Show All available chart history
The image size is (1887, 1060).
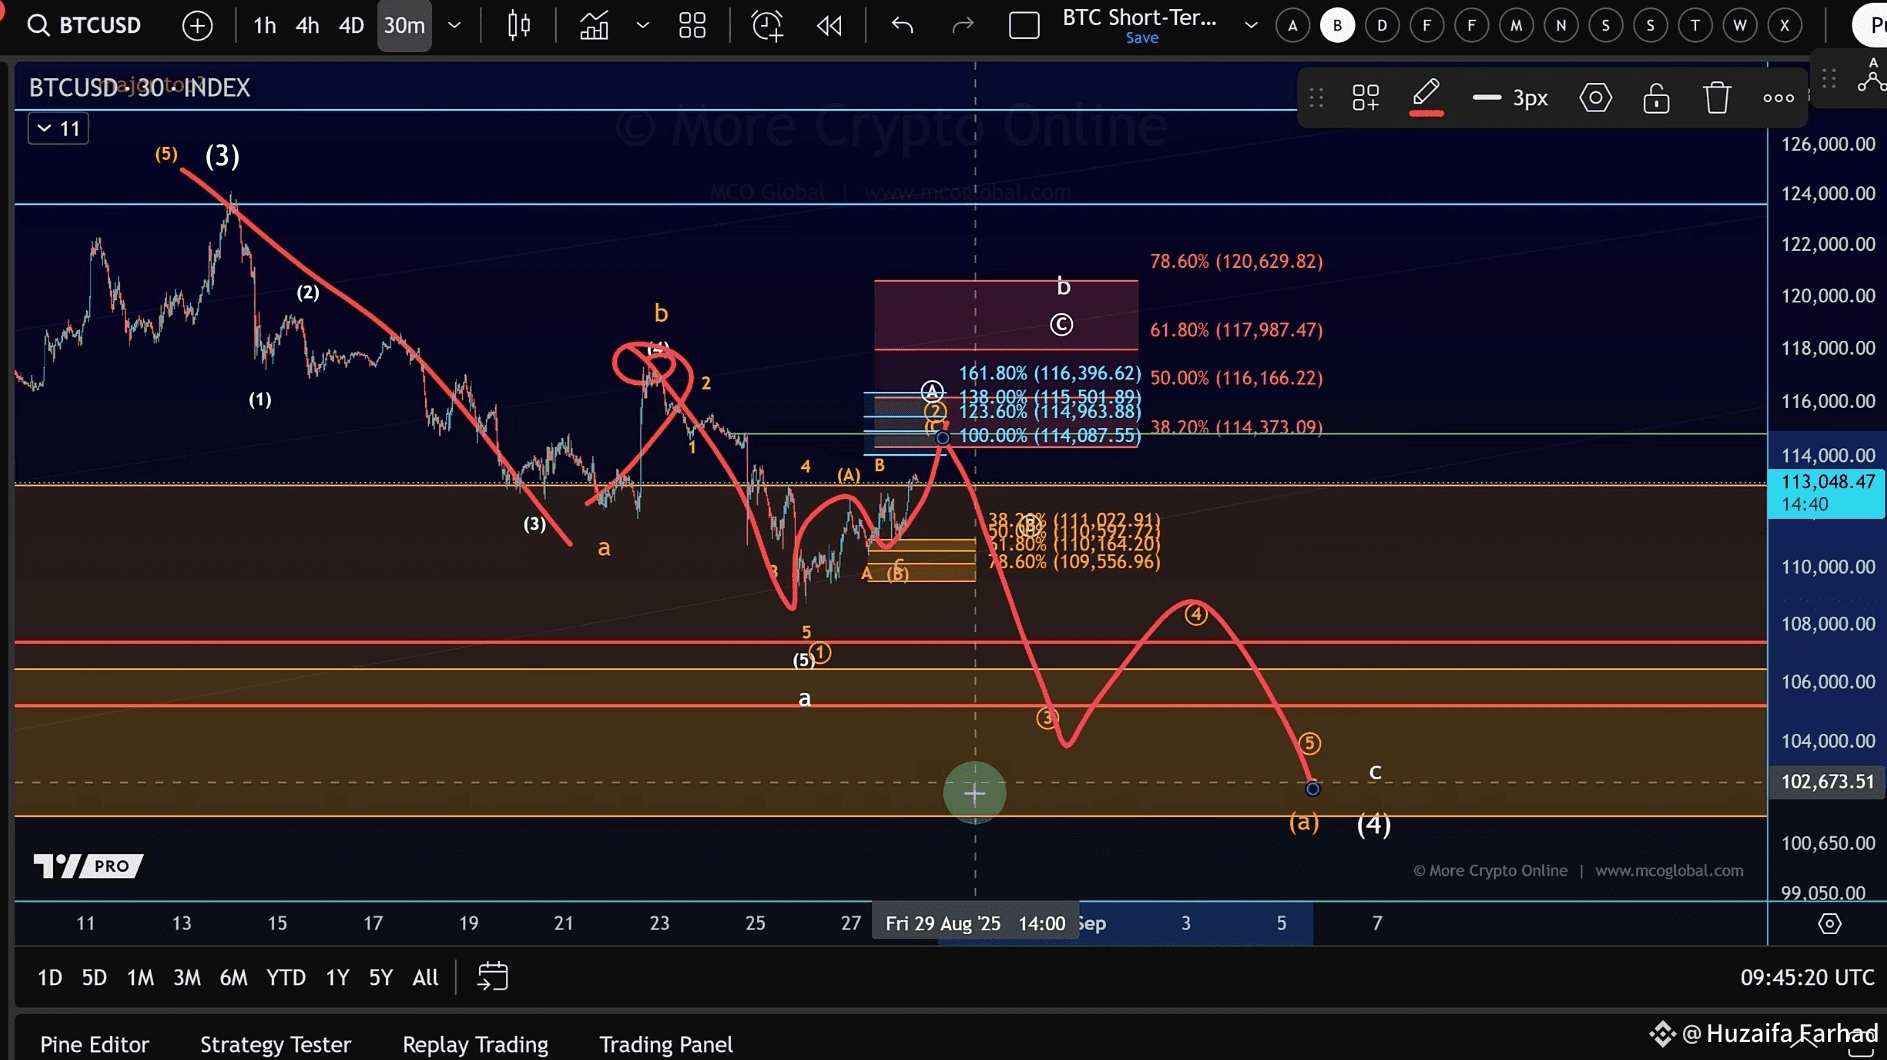(425, 977)
